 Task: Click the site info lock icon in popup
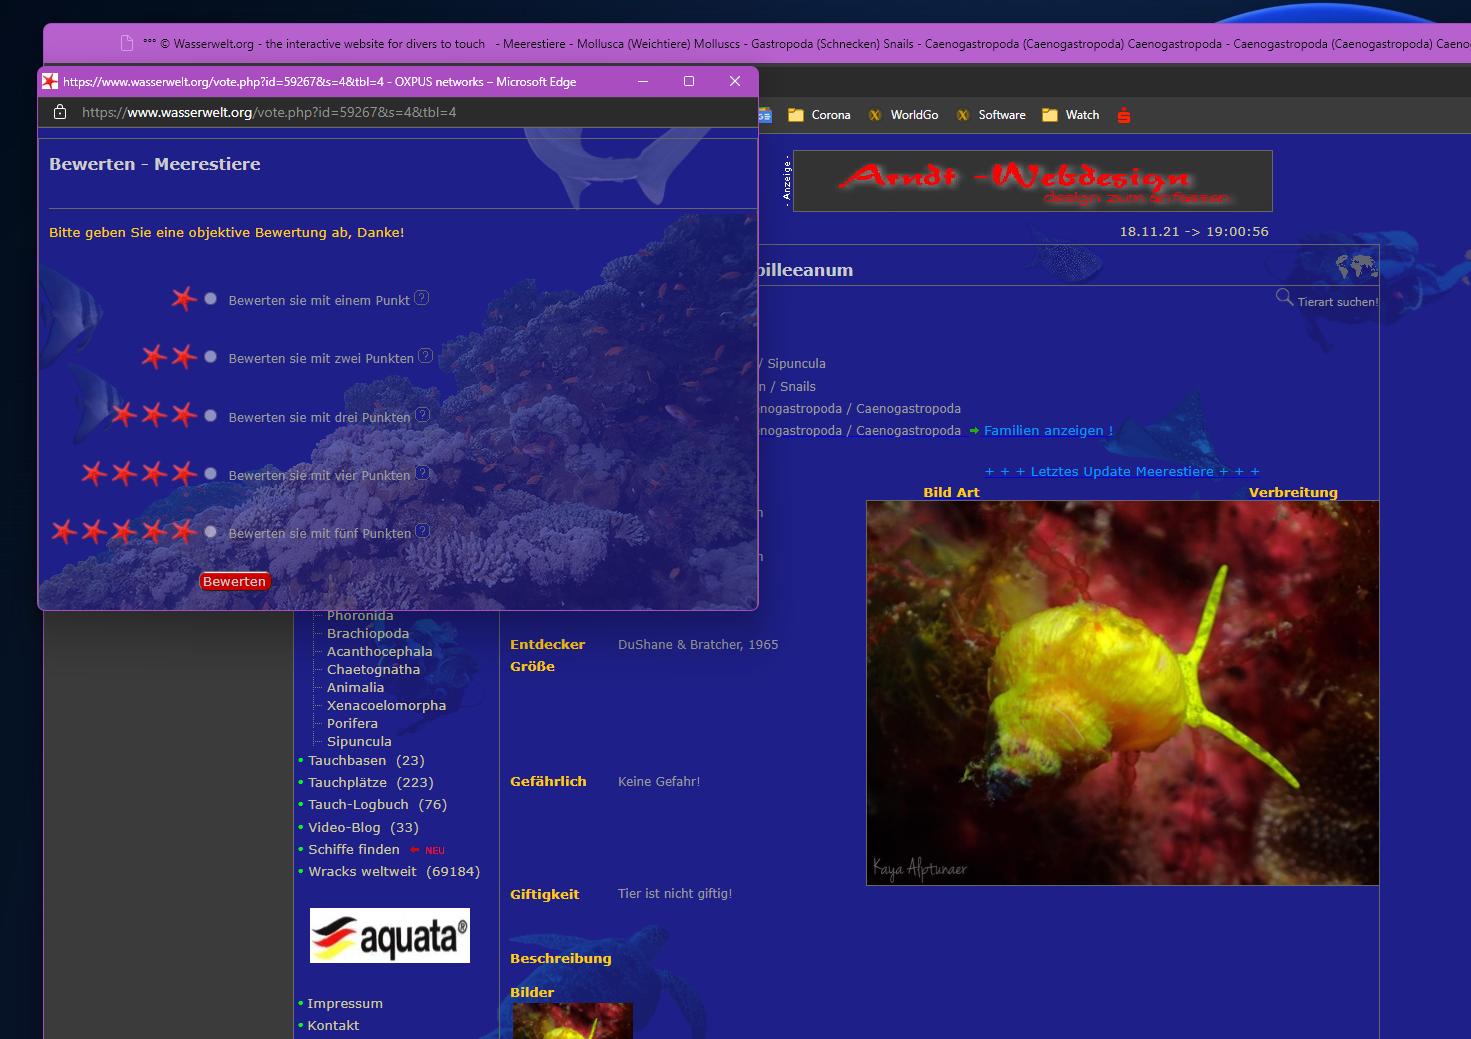tap(60, 112)
